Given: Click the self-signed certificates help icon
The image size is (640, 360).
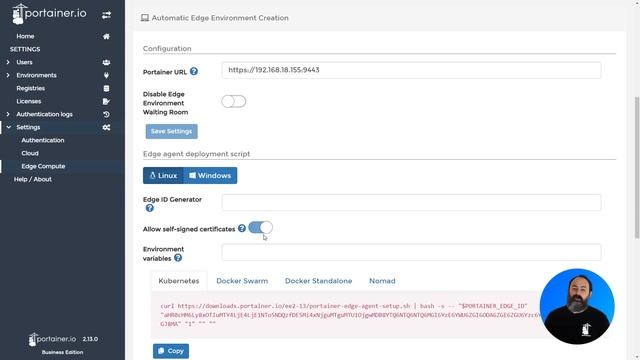Looking at the screenshot, I should pos(242,229).
